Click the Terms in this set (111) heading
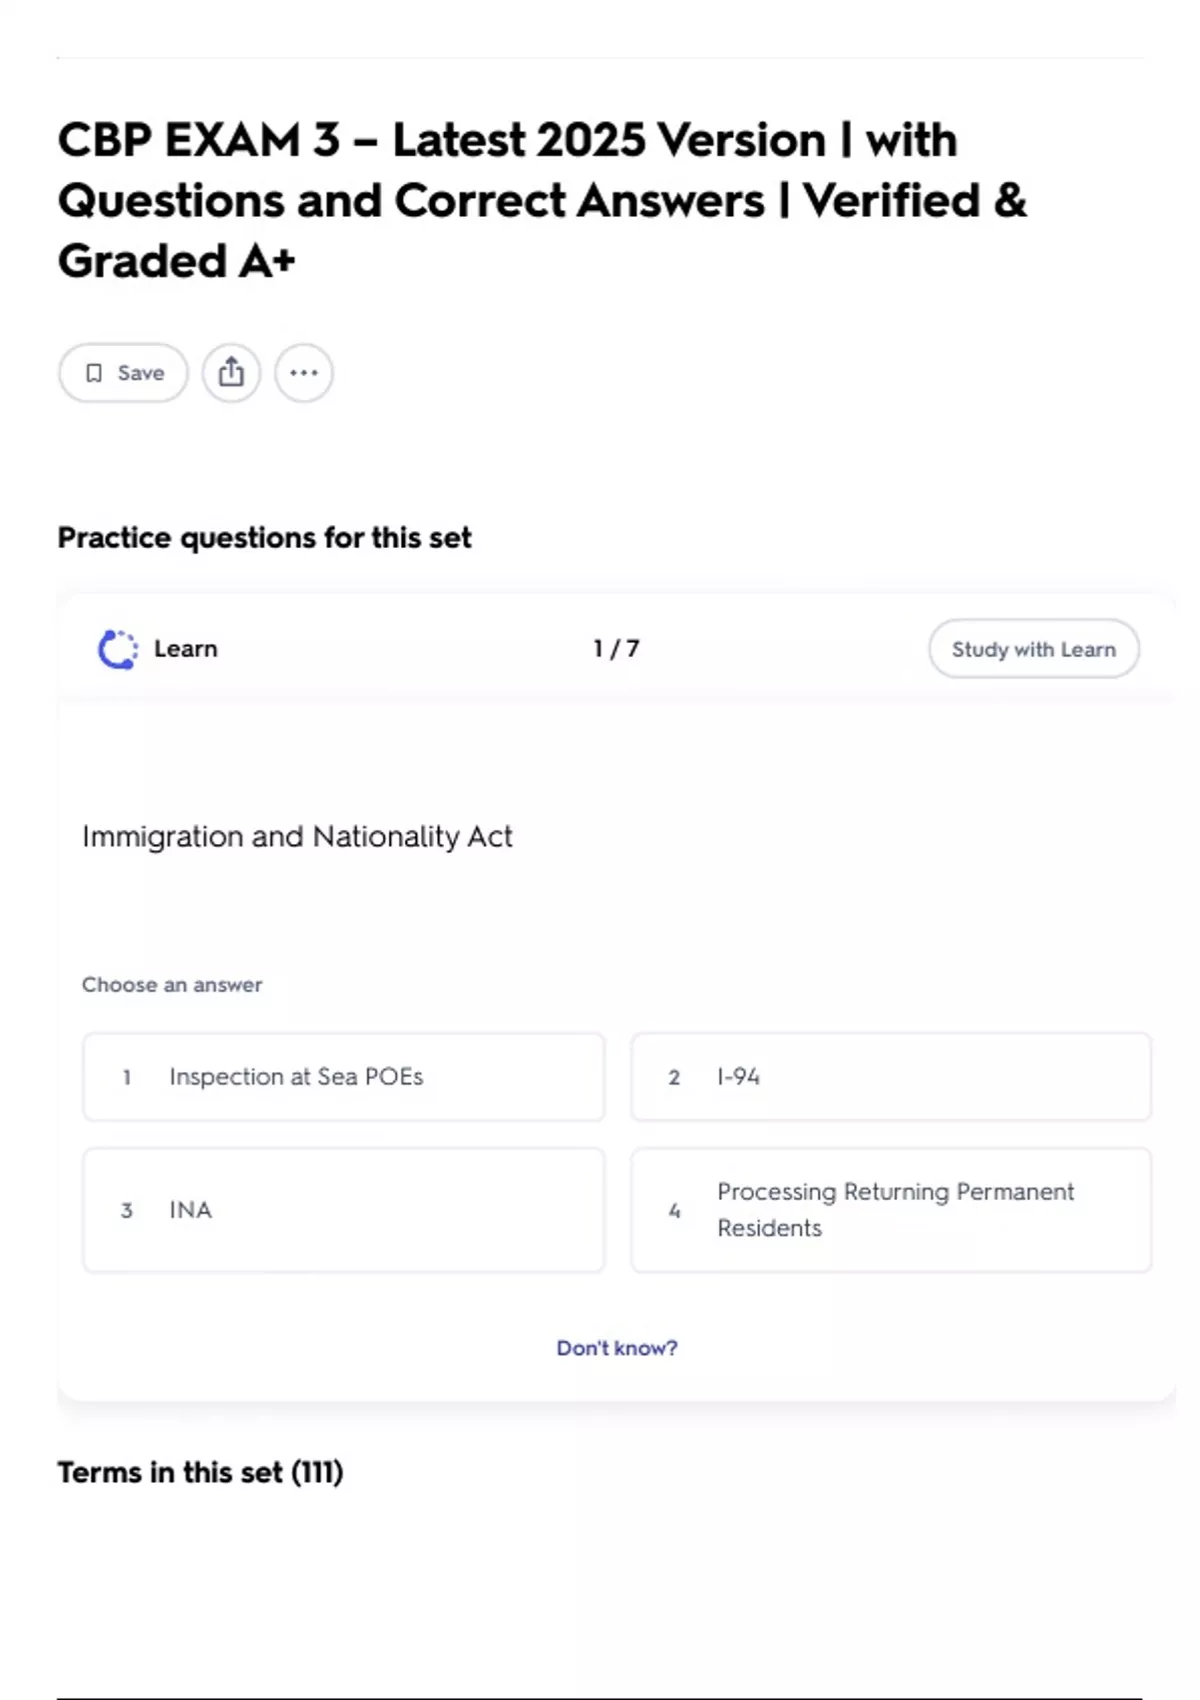This screenshot has width=1200, height=1700. point(200,1472)
